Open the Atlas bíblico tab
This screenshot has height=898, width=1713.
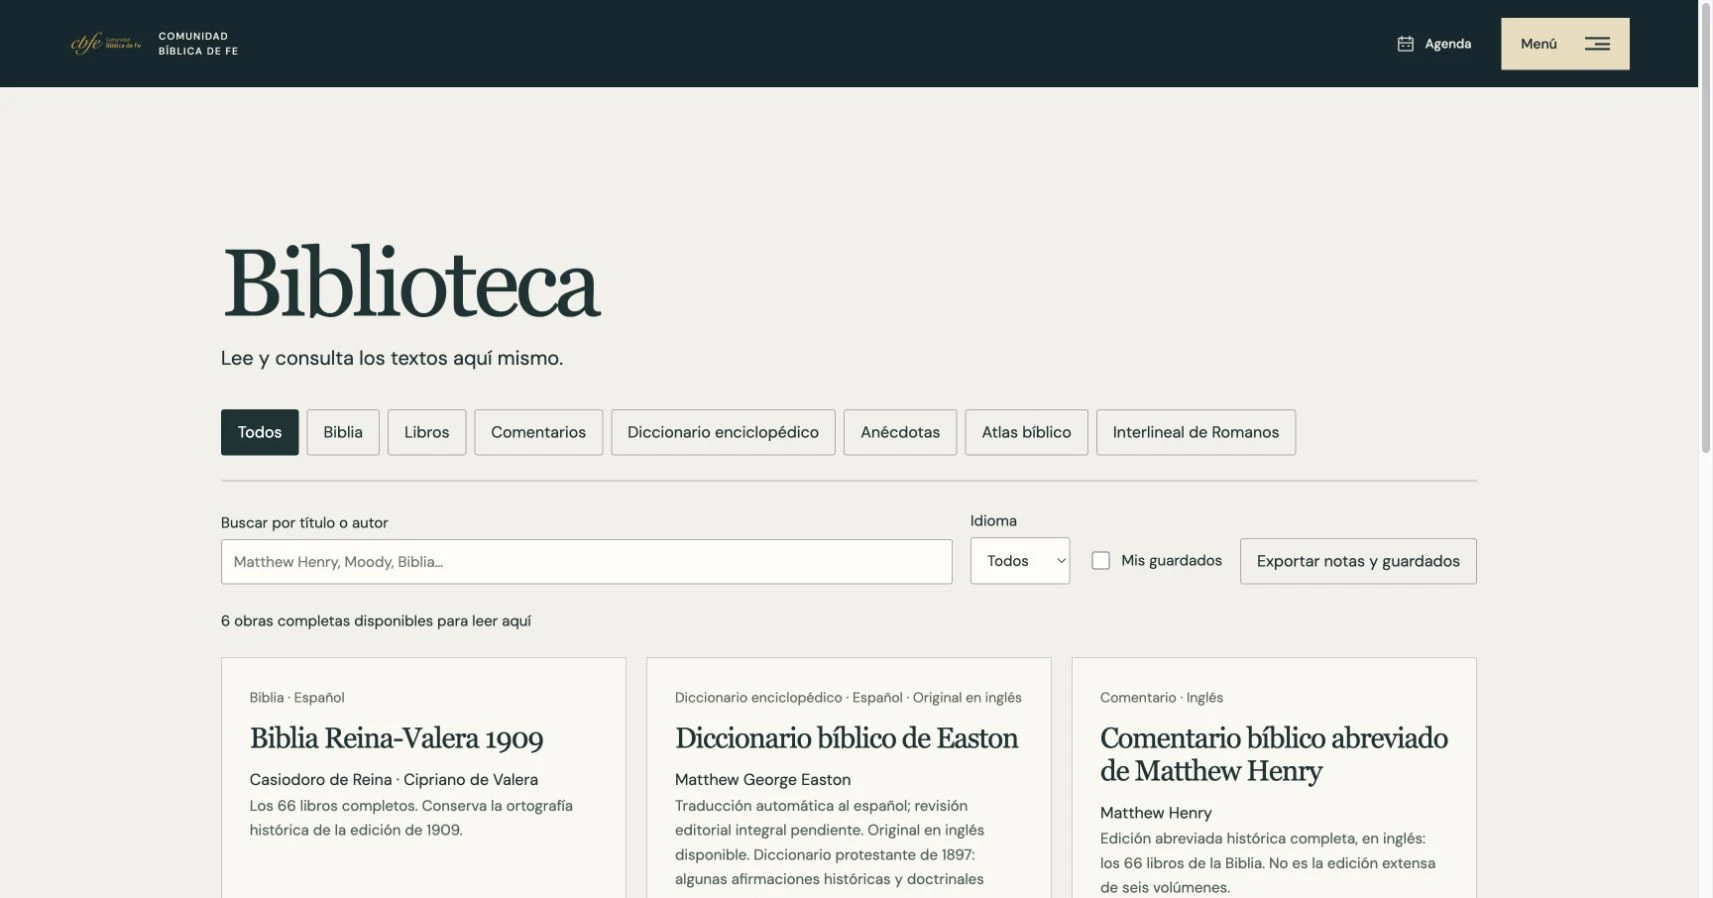pyautogui.click(x=1026, y=432)
